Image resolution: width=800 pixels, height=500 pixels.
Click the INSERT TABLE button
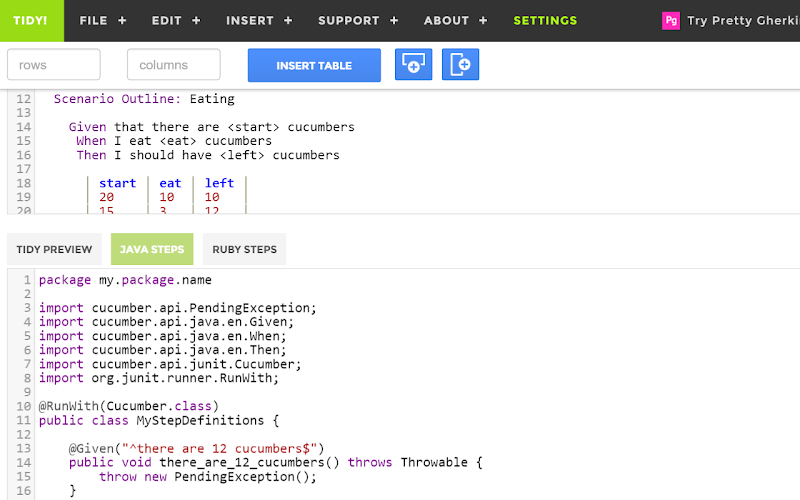pyautogui.click(x=314, y=65)
